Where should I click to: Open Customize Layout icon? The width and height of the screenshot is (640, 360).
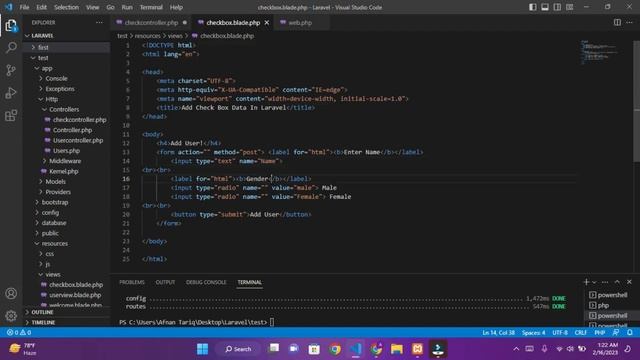click(569, 7)
